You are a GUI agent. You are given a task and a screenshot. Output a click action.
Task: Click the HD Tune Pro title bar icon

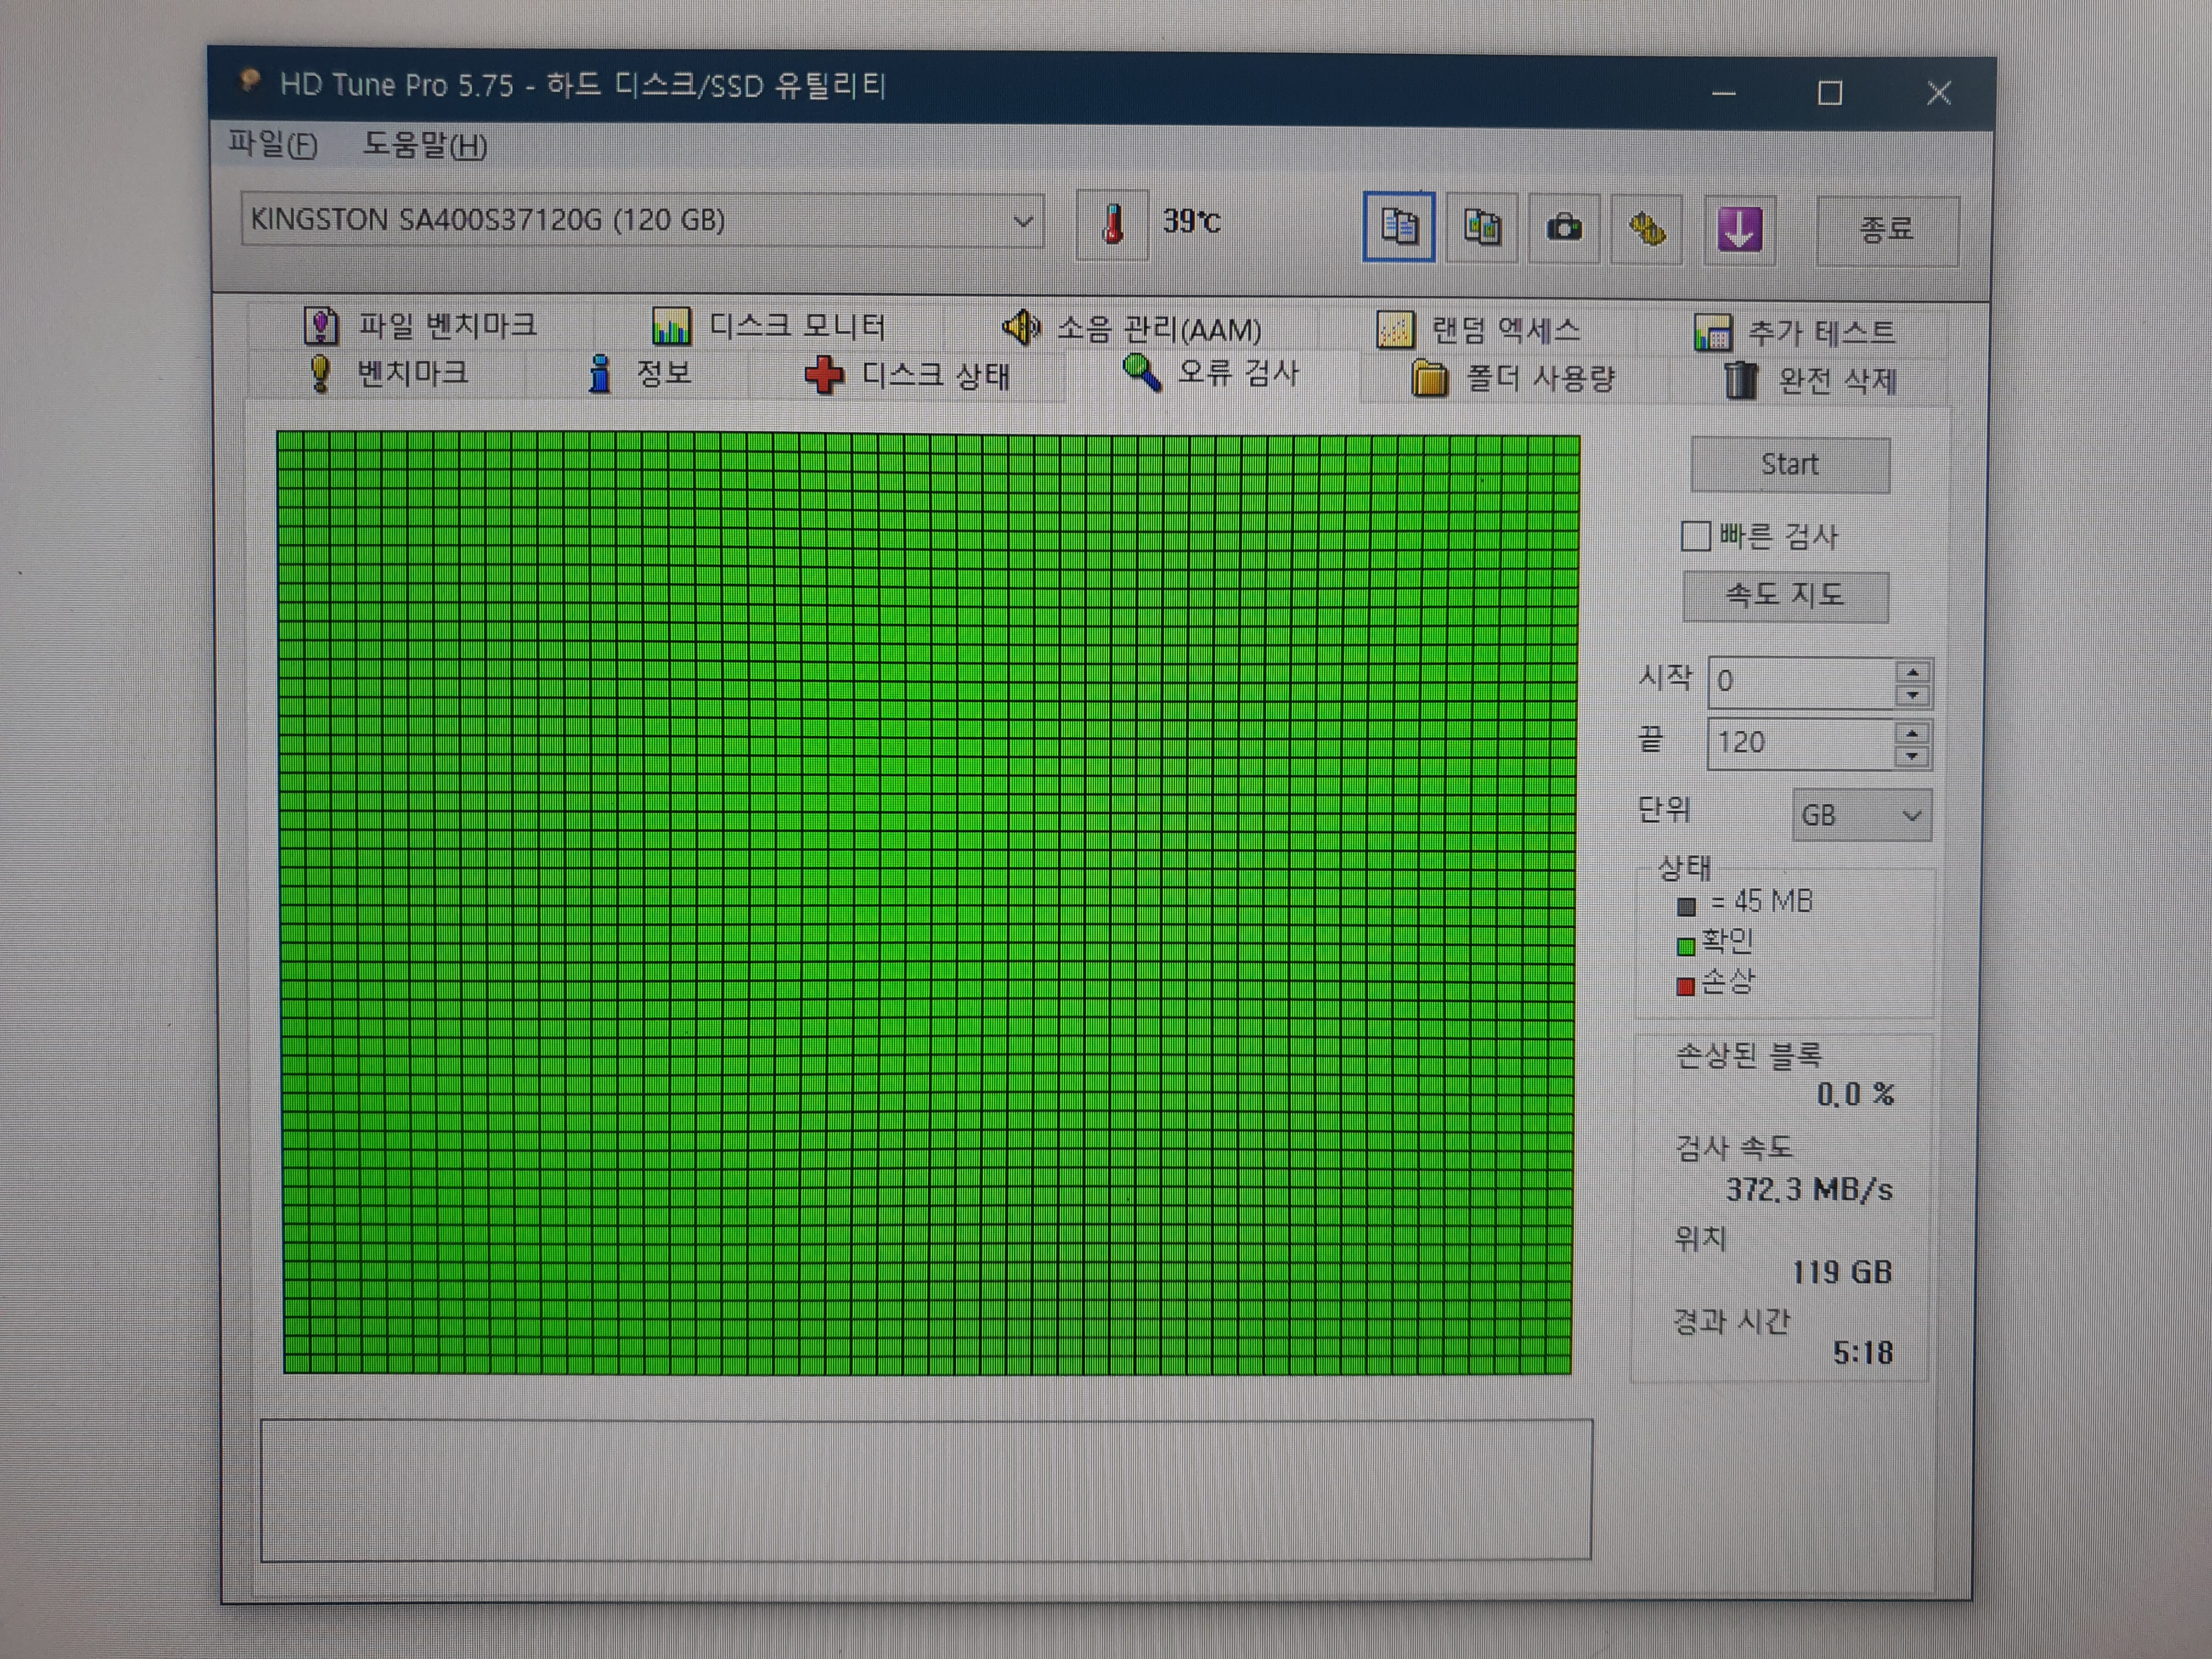pyautogui.click(x=249, y=80)
